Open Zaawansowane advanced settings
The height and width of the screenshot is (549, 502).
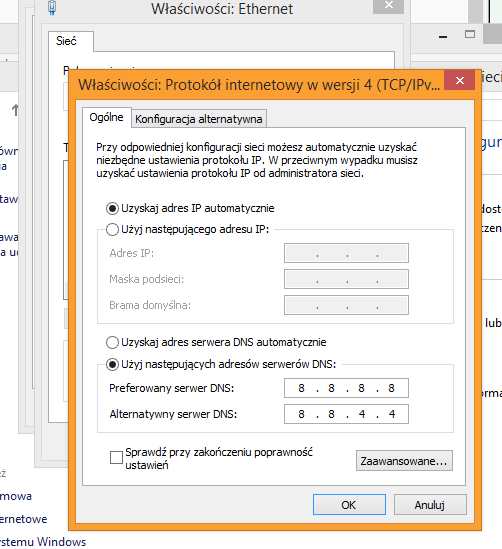tap(404, 461)
